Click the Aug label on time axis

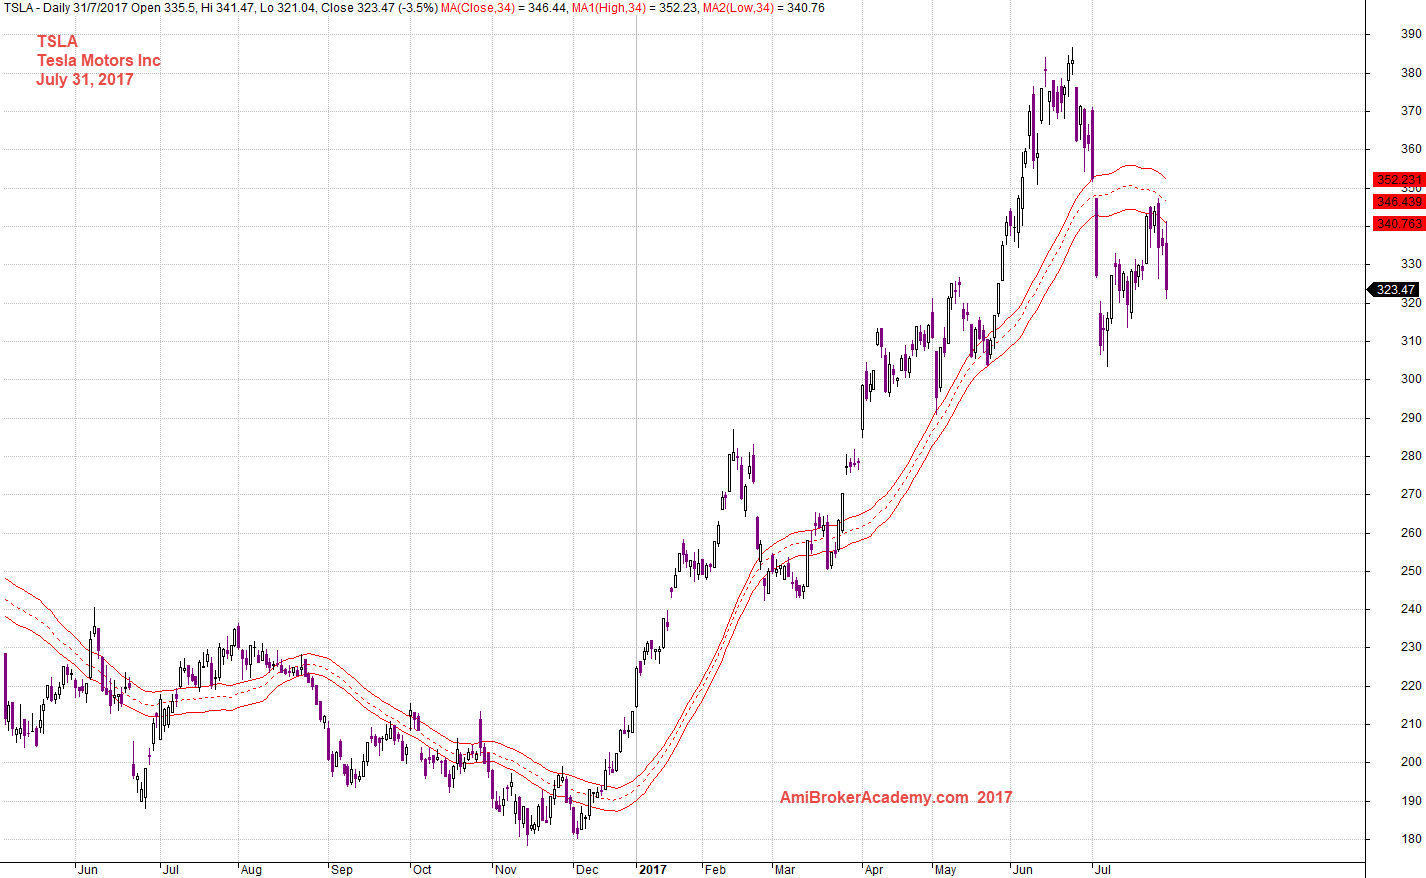[x=252, y=870]
